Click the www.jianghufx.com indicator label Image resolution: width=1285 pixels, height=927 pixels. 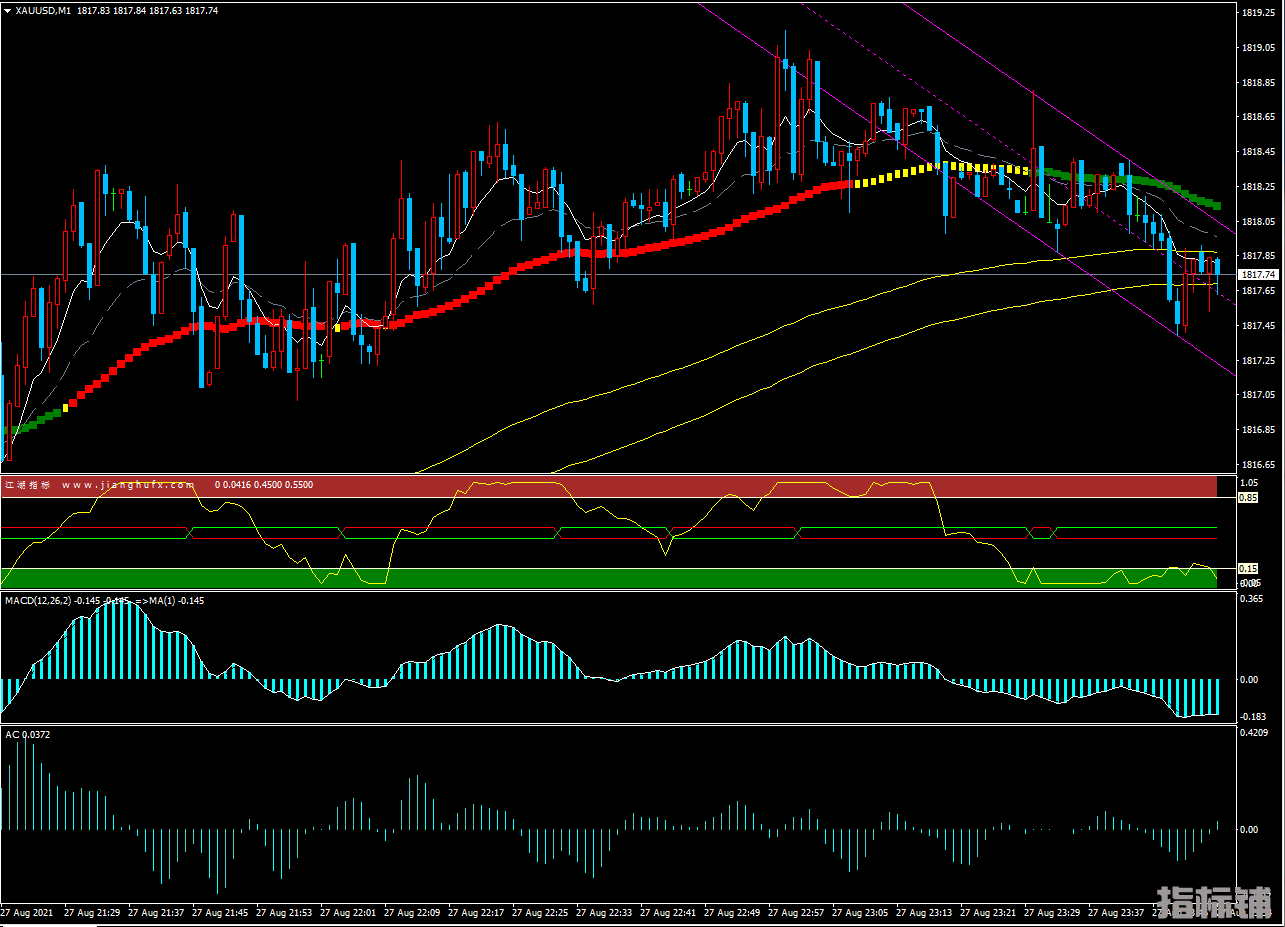coord(128,485)
